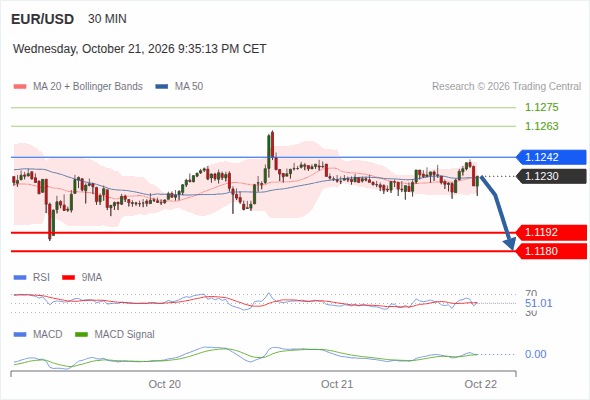This screenshot has width=590, height=400.
Task: Click the red 1.1180 support price tag
Action: pos(551,251)
